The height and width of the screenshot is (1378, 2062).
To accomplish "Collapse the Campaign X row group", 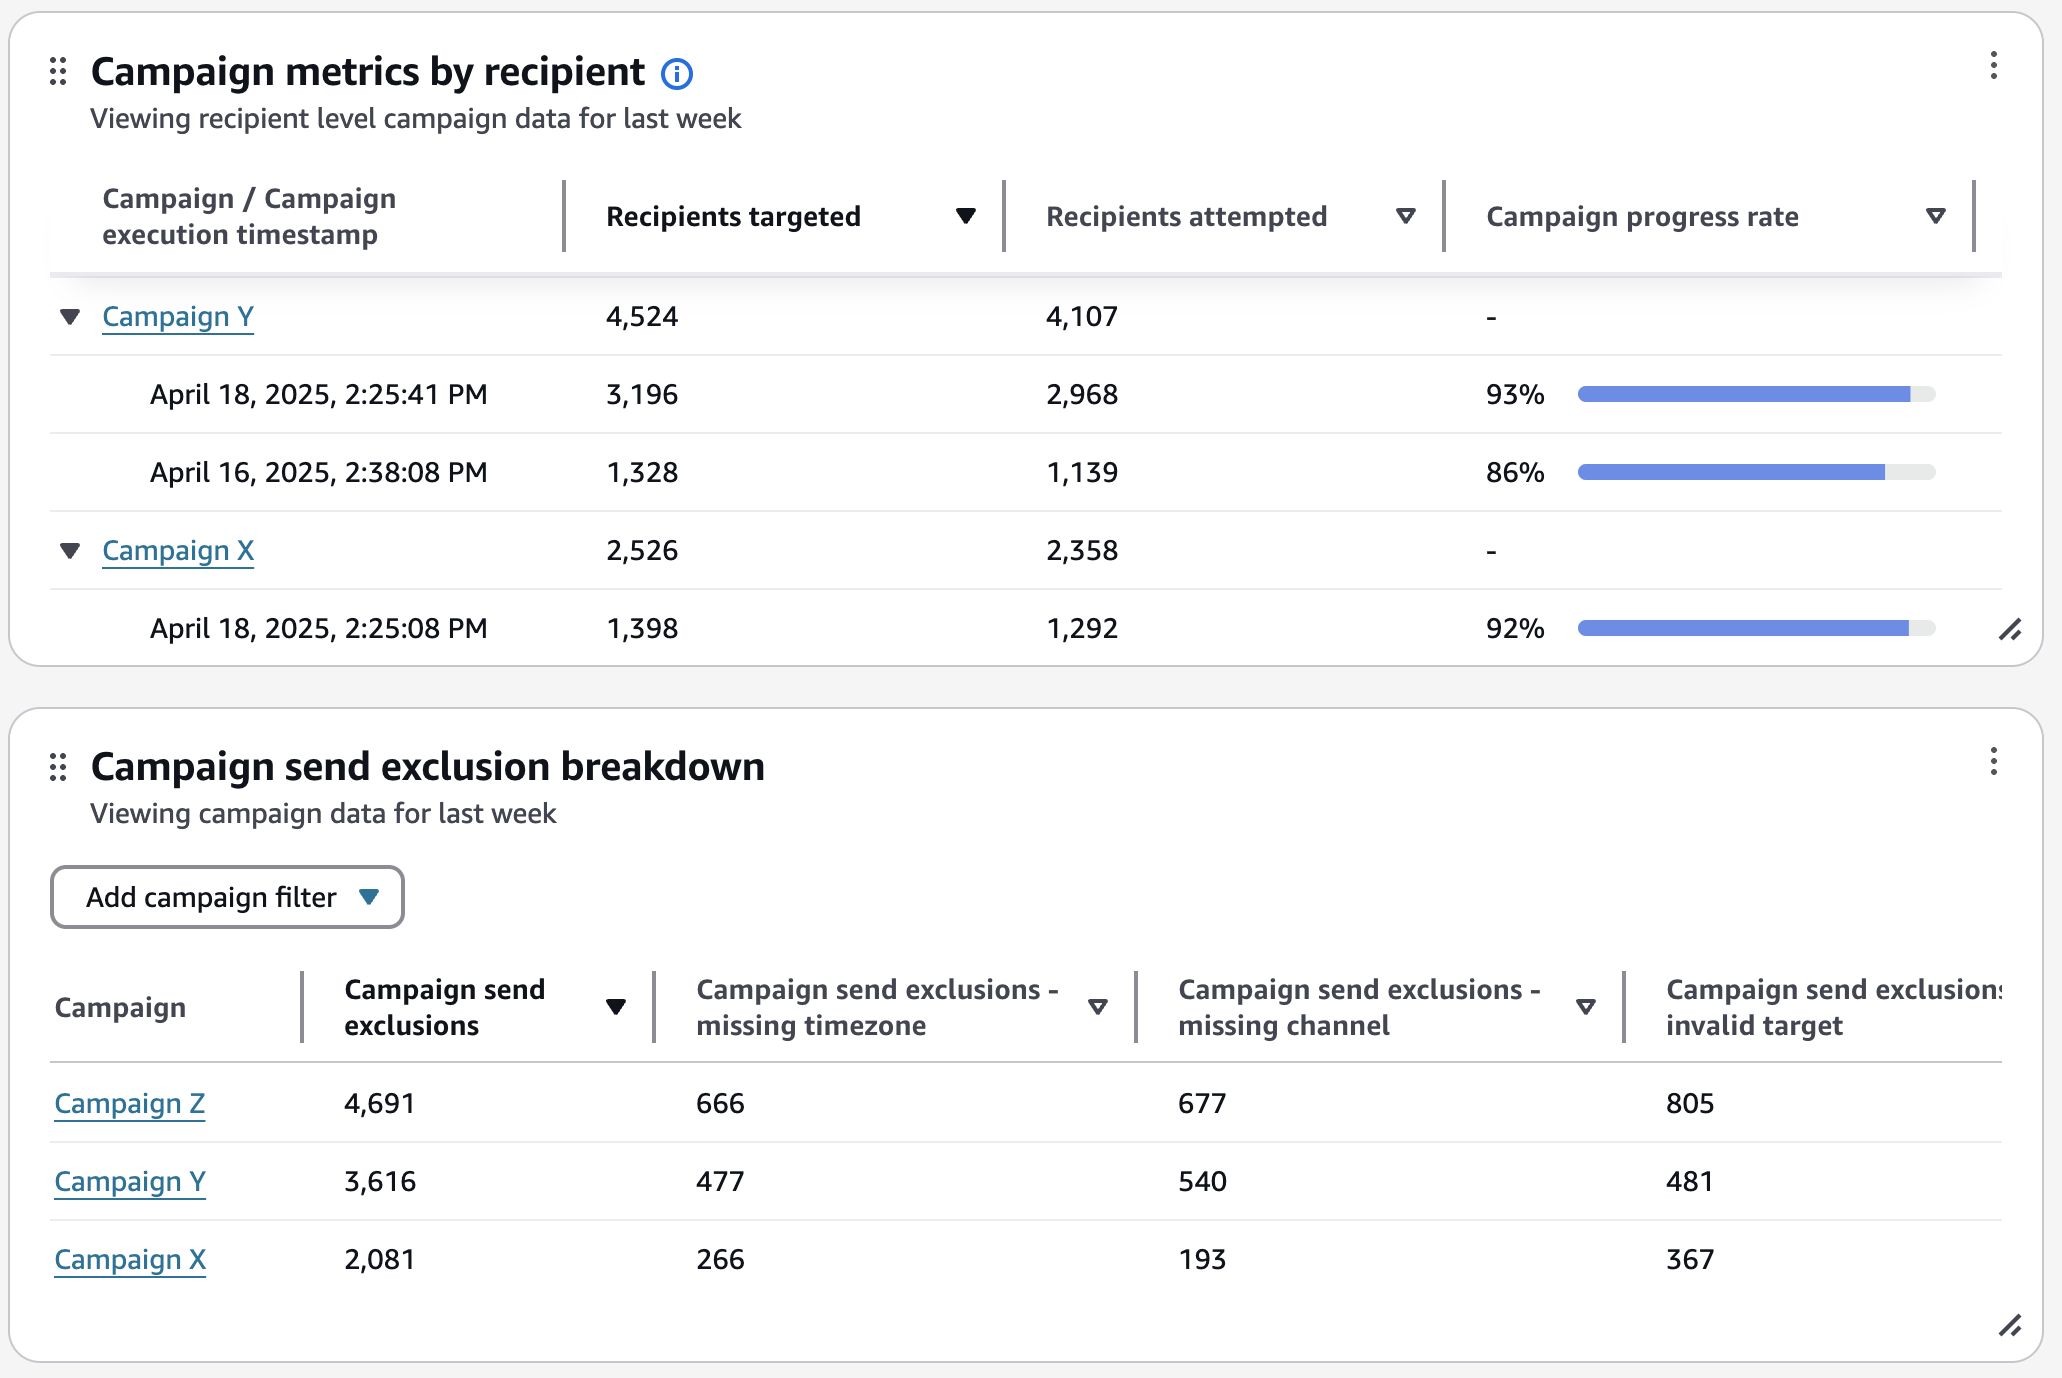I will click(x=70, y=551).
